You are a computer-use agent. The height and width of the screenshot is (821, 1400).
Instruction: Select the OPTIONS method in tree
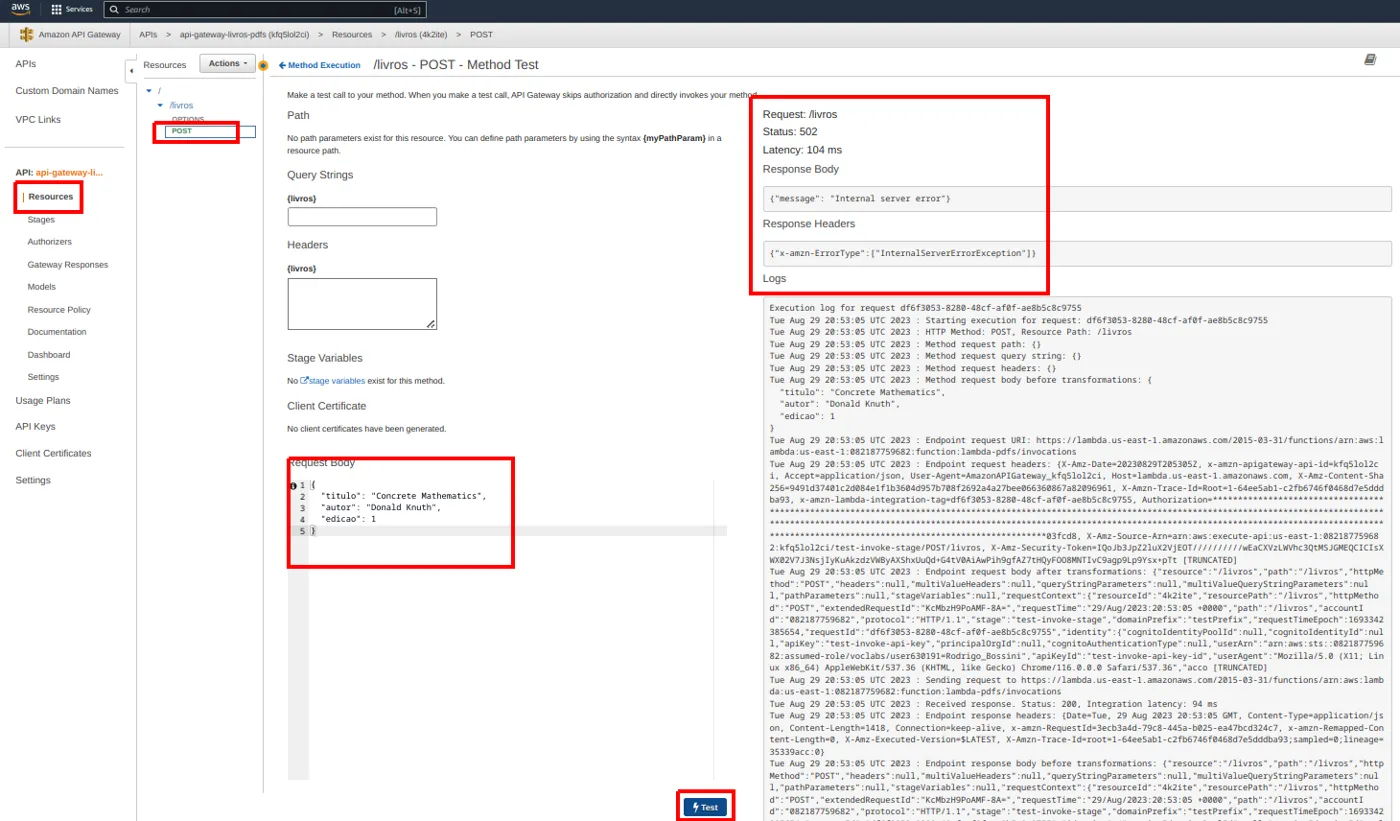tap(187, 119)
